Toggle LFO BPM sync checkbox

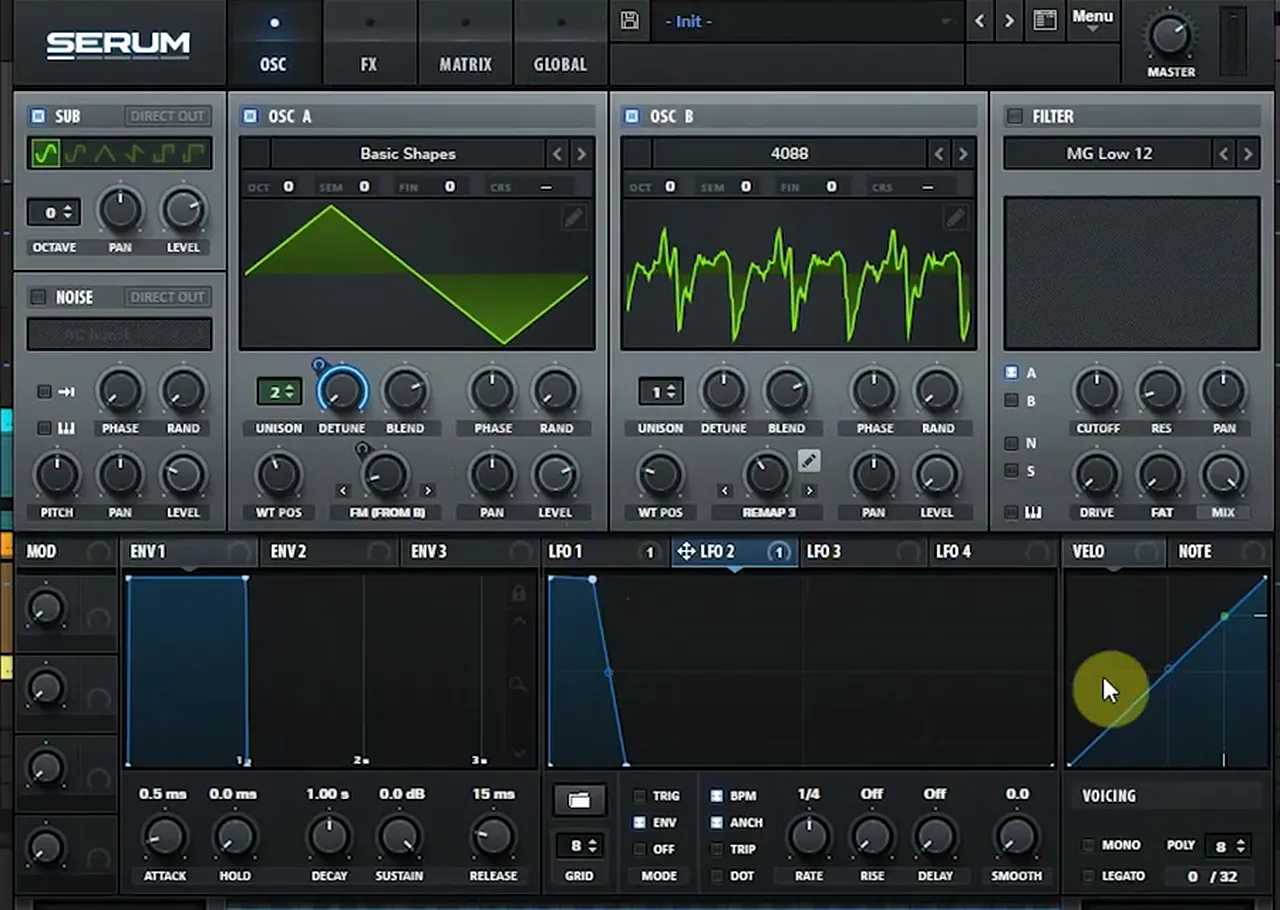click(716, 796)
